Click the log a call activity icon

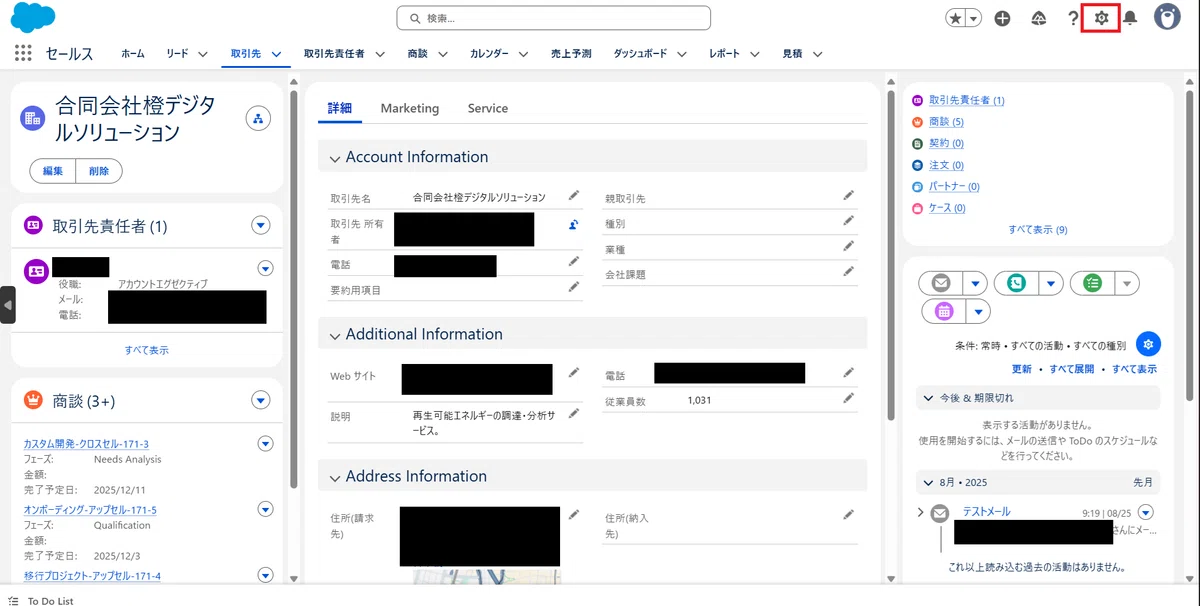point(1016,283)
